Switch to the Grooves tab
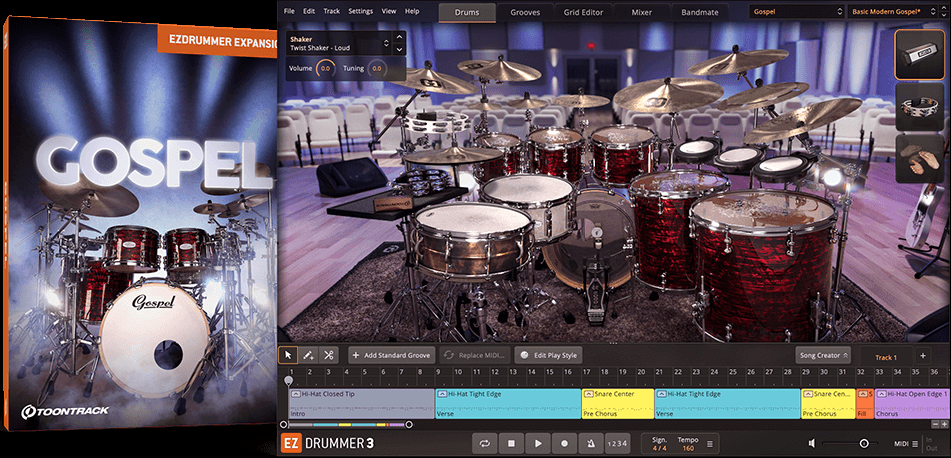The width and height of the screenshot is (951, 458). pos(525,12)
